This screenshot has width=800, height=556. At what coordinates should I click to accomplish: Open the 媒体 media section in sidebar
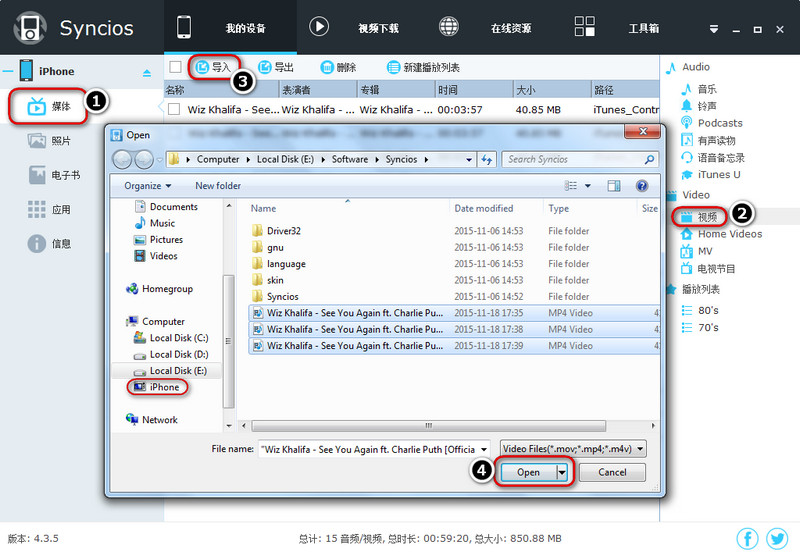pos(48,106)
